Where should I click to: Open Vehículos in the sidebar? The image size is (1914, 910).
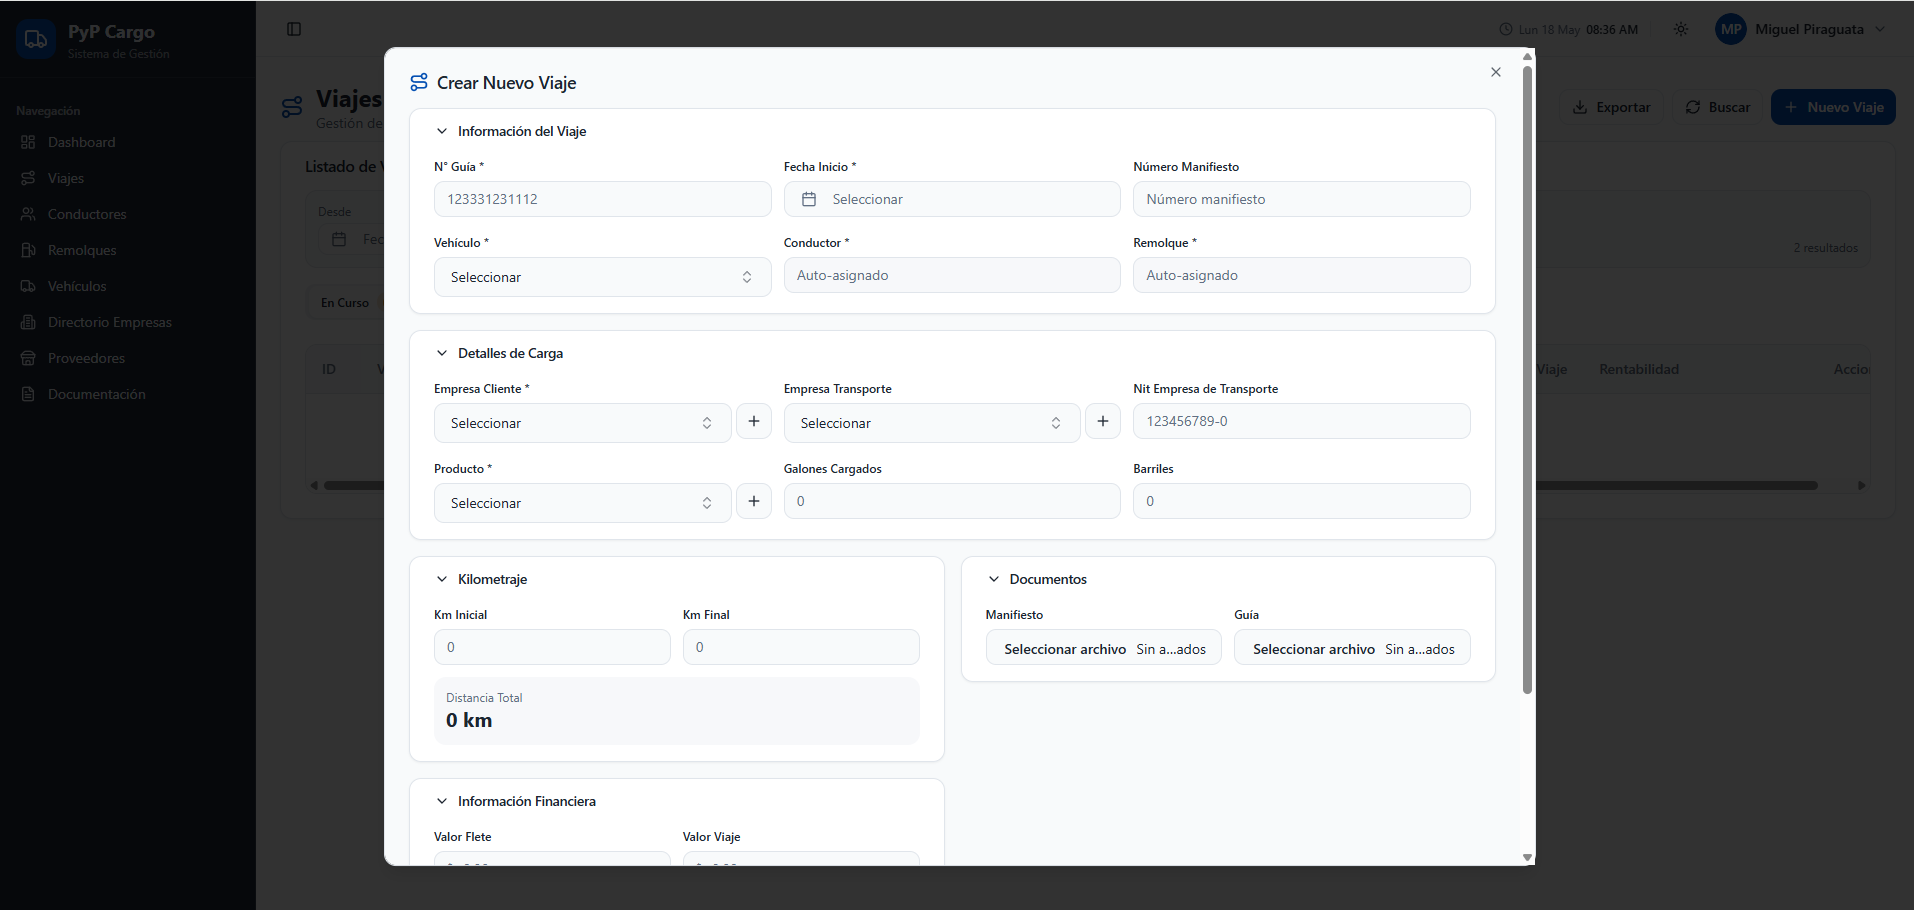128,286
